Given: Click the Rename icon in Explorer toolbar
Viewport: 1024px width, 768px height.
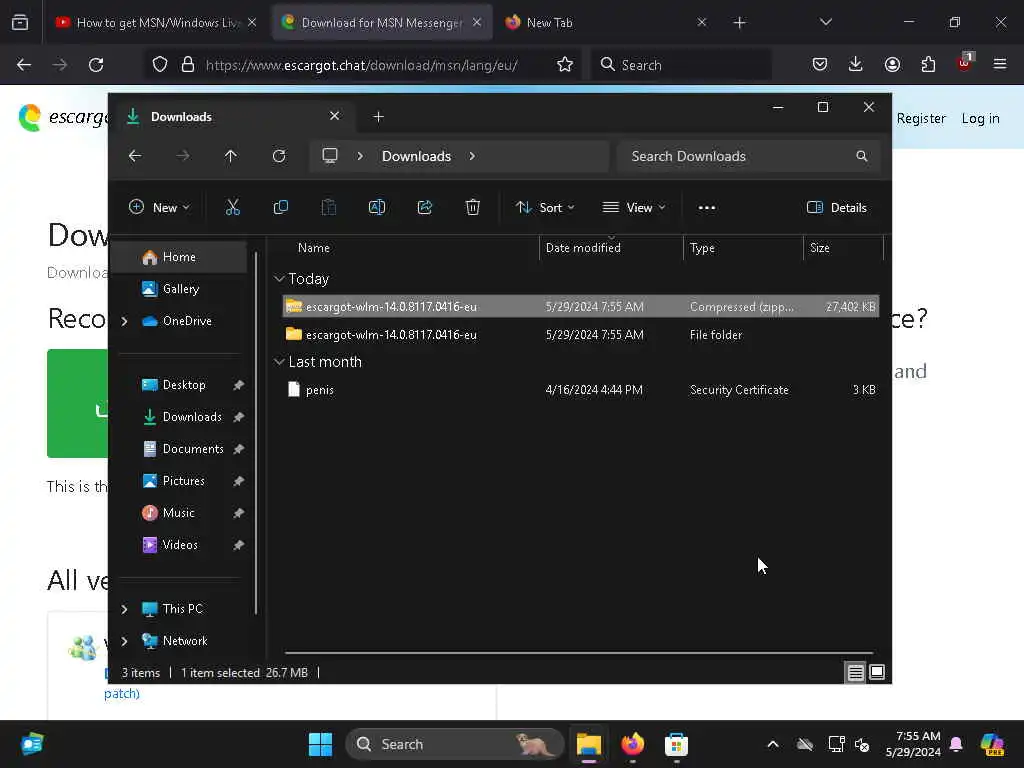Looking at the screenshot, I should pos(377,208).
